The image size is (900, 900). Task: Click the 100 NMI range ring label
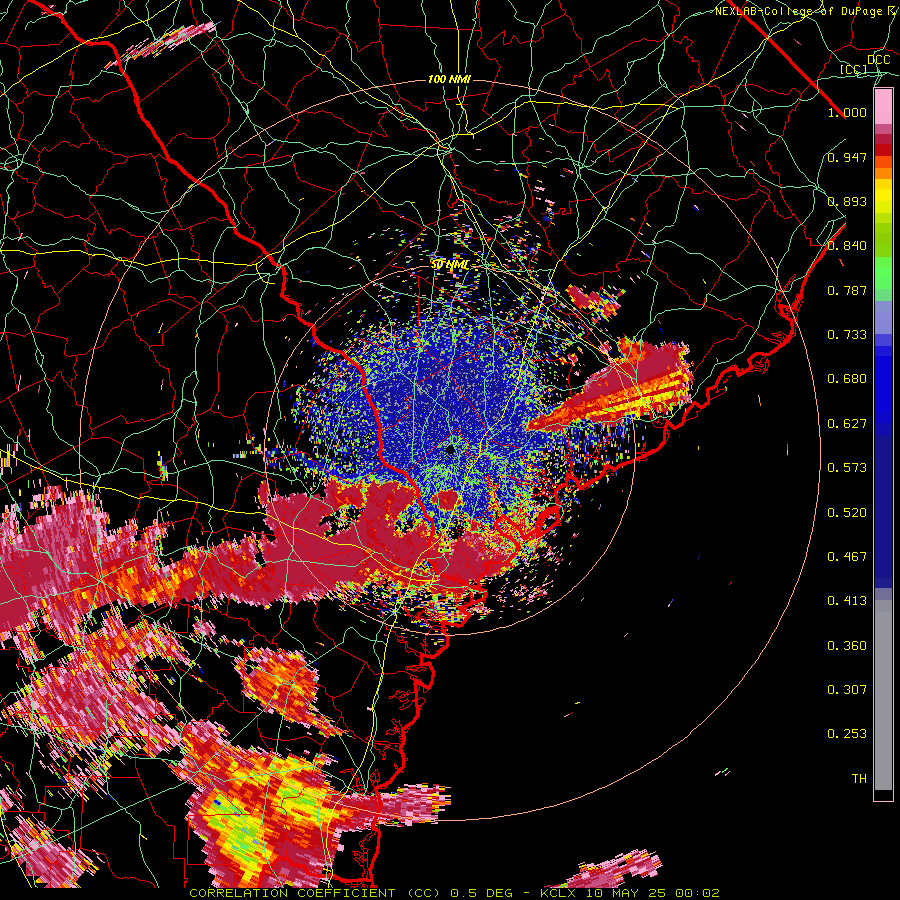pos(449,79)
